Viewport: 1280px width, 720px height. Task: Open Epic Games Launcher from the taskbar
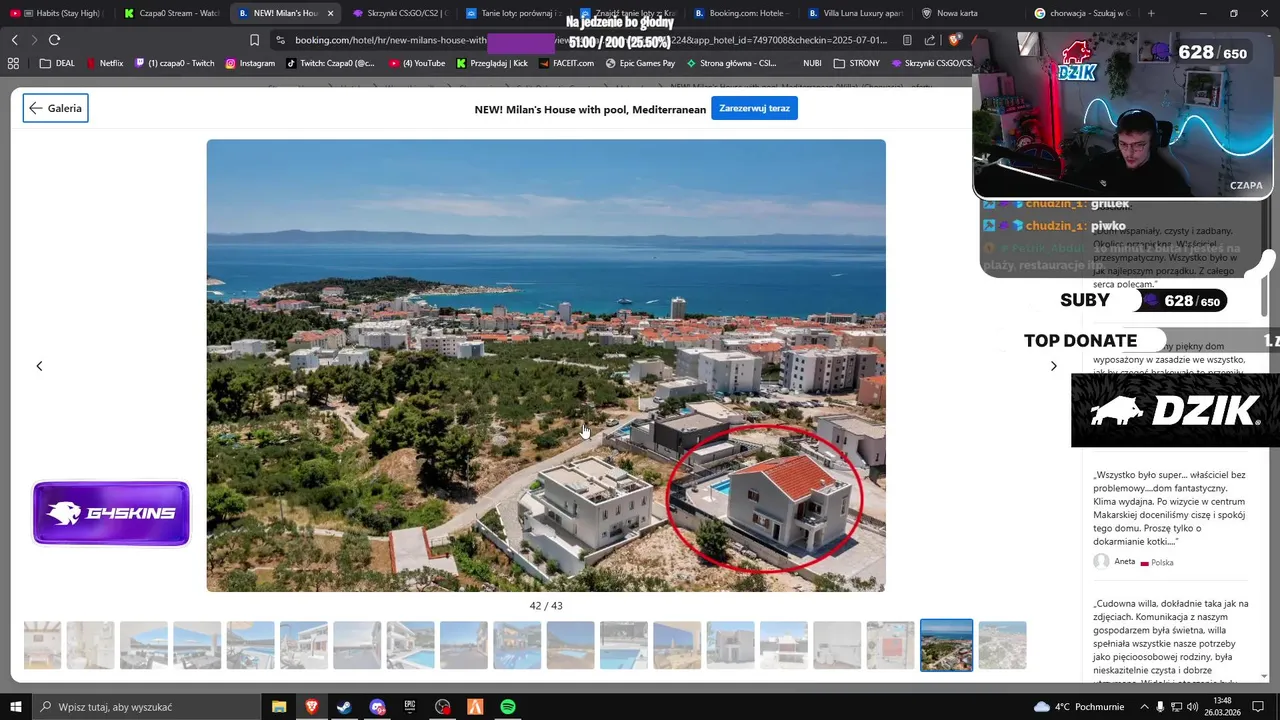point(410,707)
